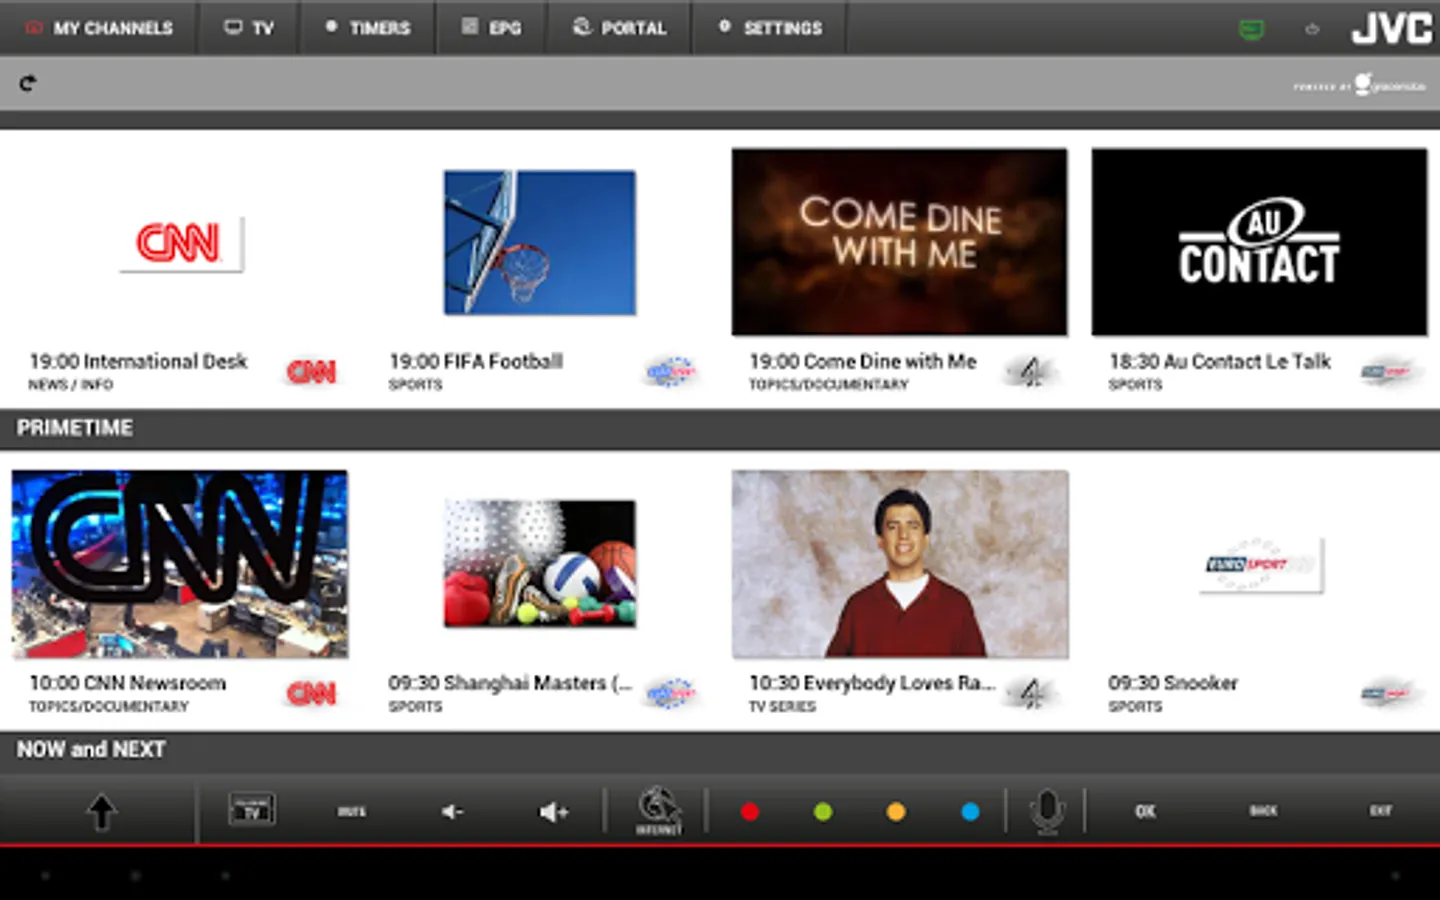Open the Come Dine With Me thumbnail

pos(900,242)
